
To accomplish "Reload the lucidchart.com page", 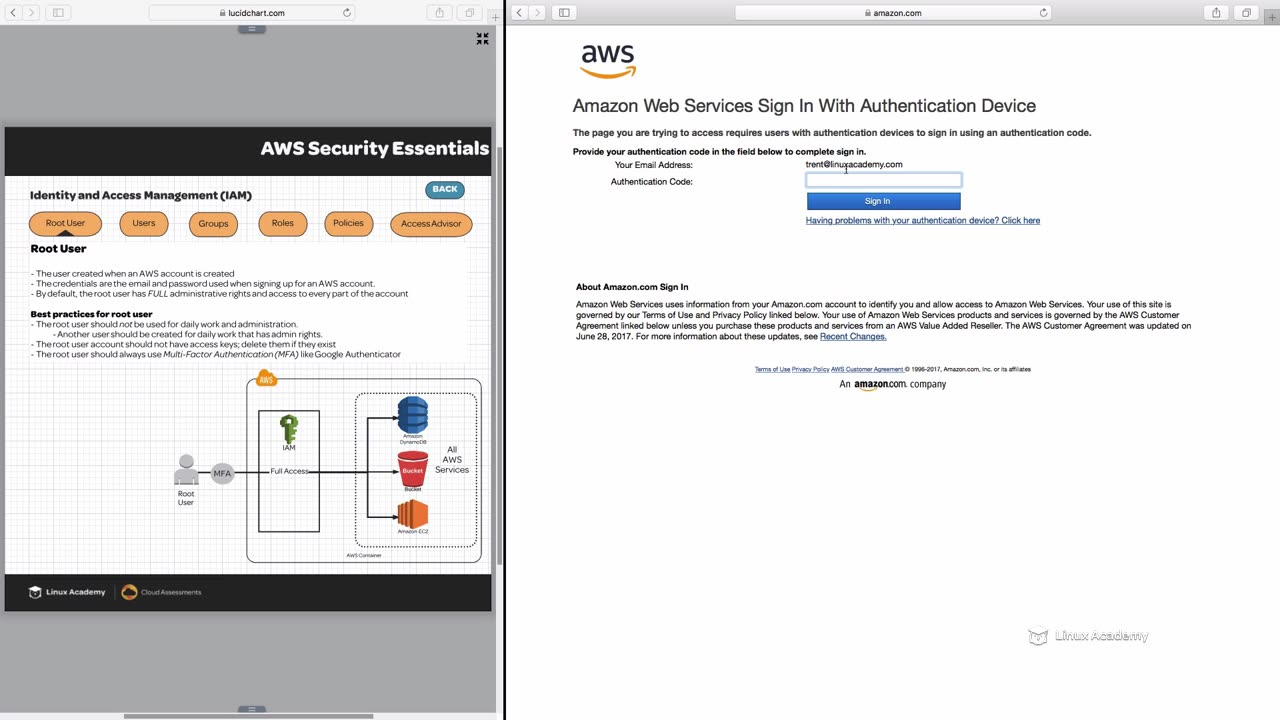I will [x=347, y=13].
